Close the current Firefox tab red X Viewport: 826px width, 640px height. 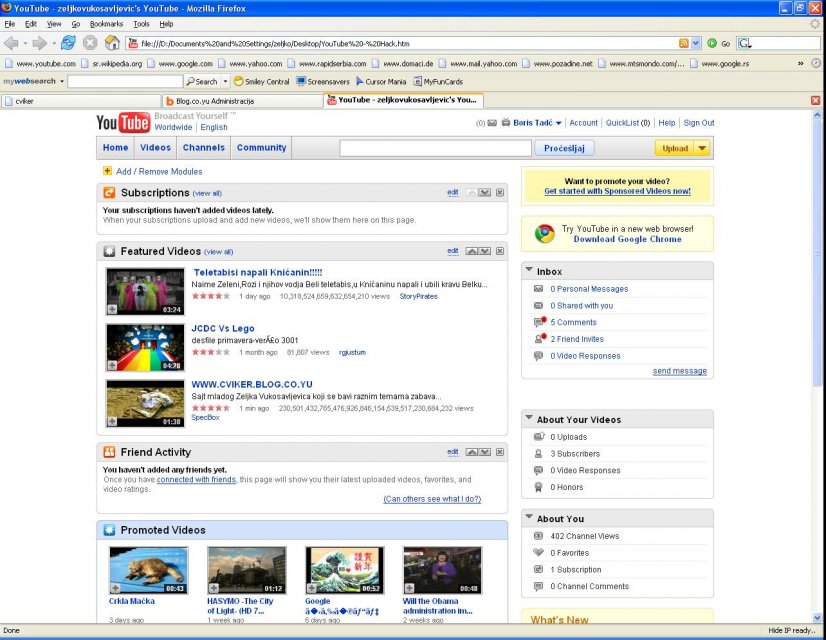pos(815,101)
